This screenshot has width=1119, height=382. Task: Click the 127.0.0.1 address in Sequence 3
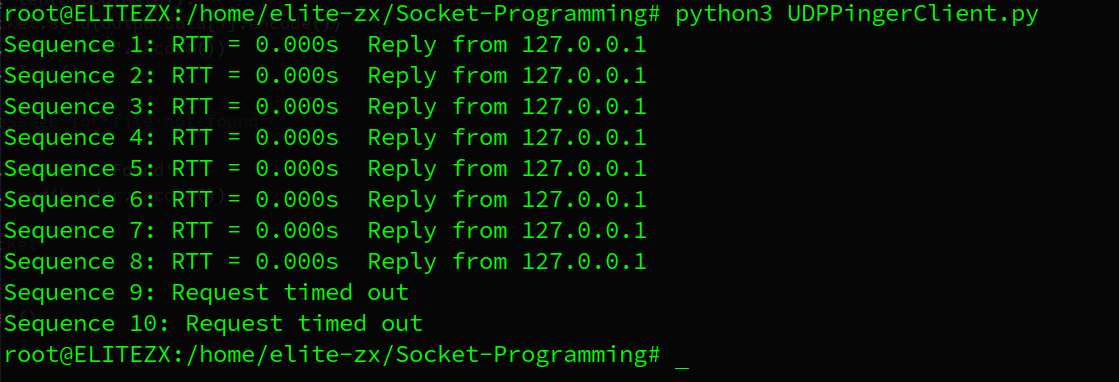[584, 107]
